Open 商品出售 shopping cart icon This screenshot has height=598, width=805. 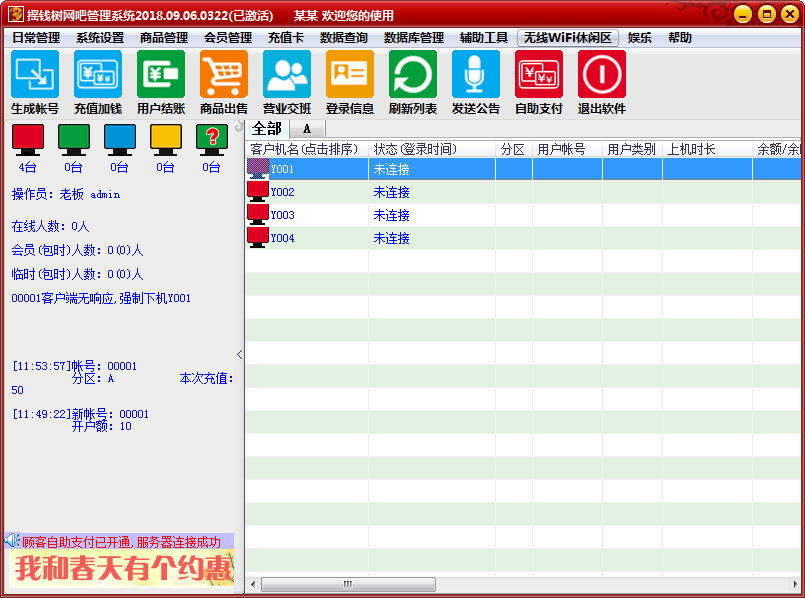224,75
